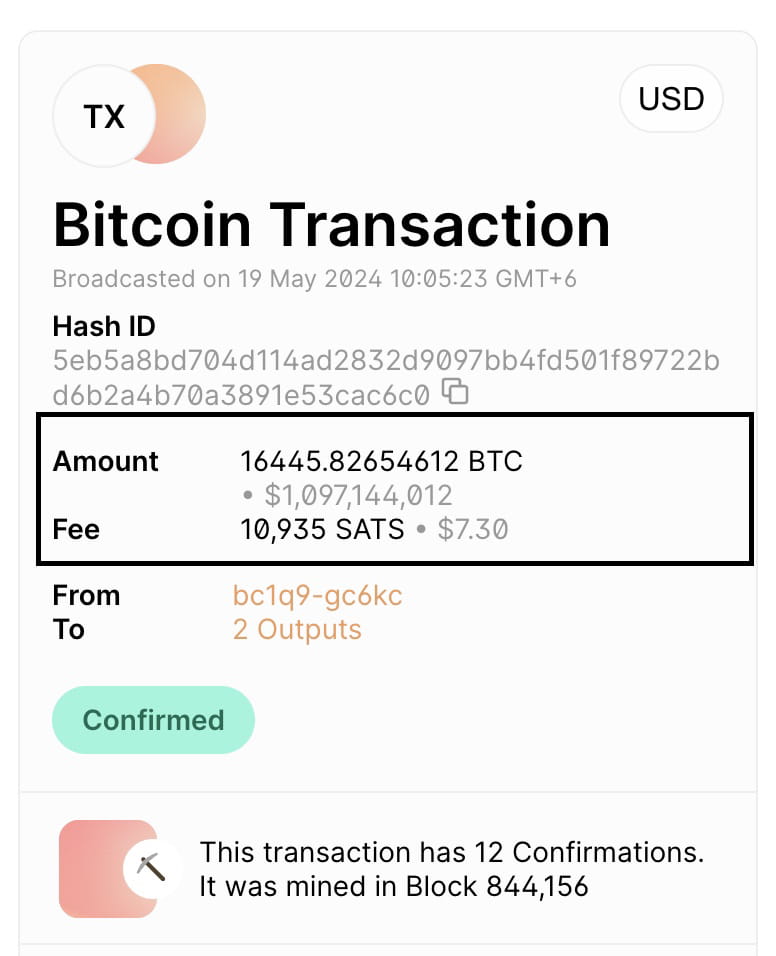This screenshot has height=956, width=776.
Task: Click the TX circle badge icon
Action: click(x=104, y=116)
